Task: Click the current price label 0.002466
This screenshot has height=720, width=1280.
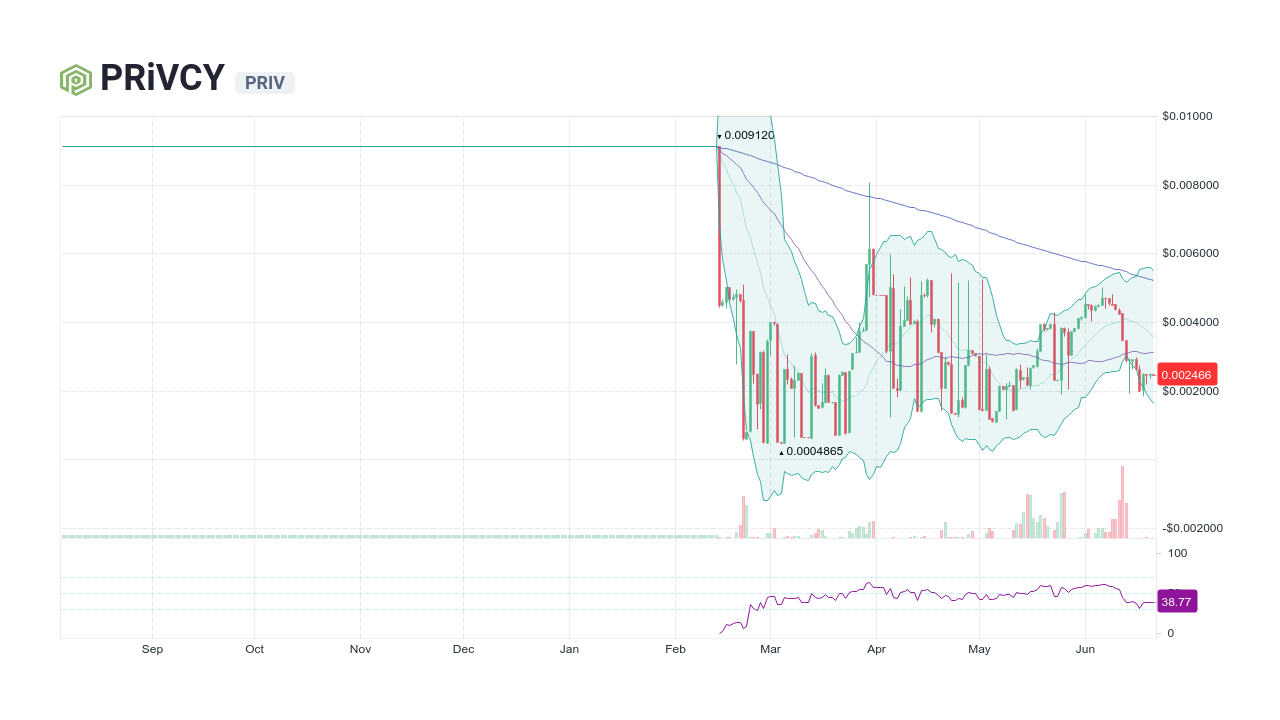Action: click(1187, 374)
